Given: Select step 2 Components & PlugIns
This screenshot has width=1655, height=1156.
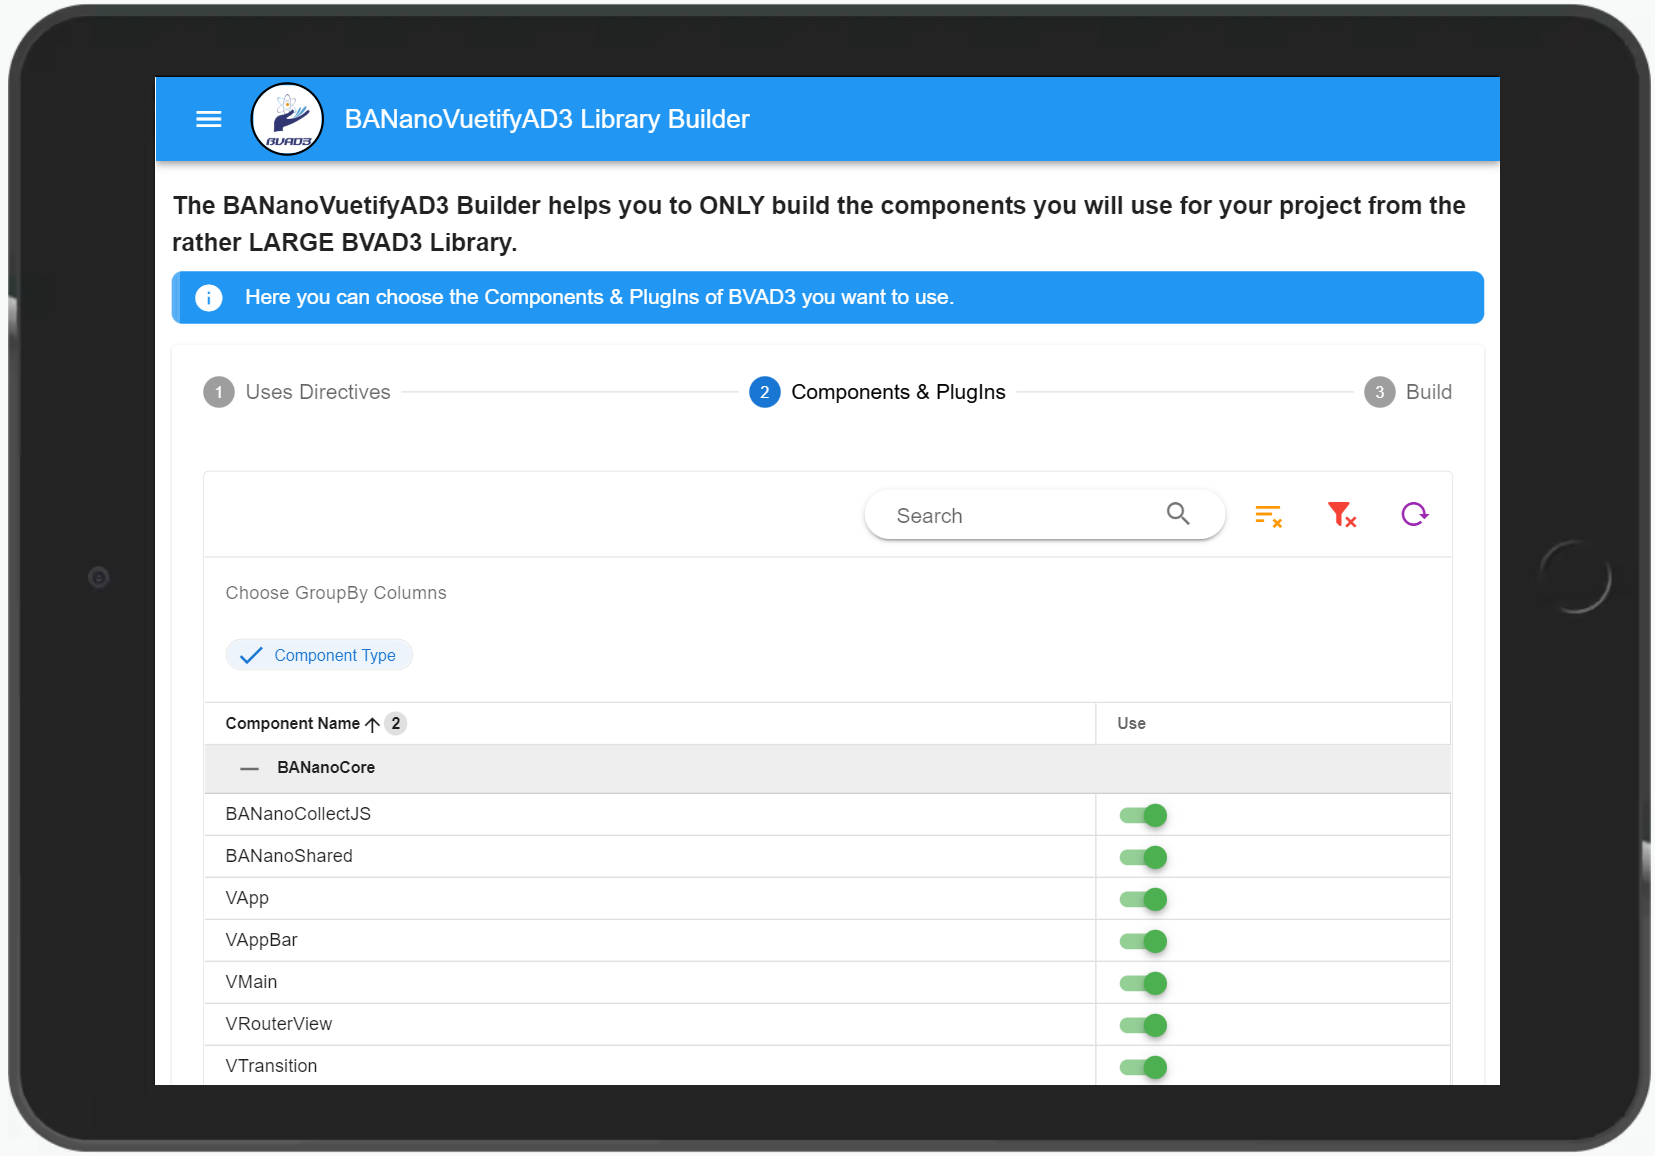Looking at the screenshot, I should click(877, 392).
